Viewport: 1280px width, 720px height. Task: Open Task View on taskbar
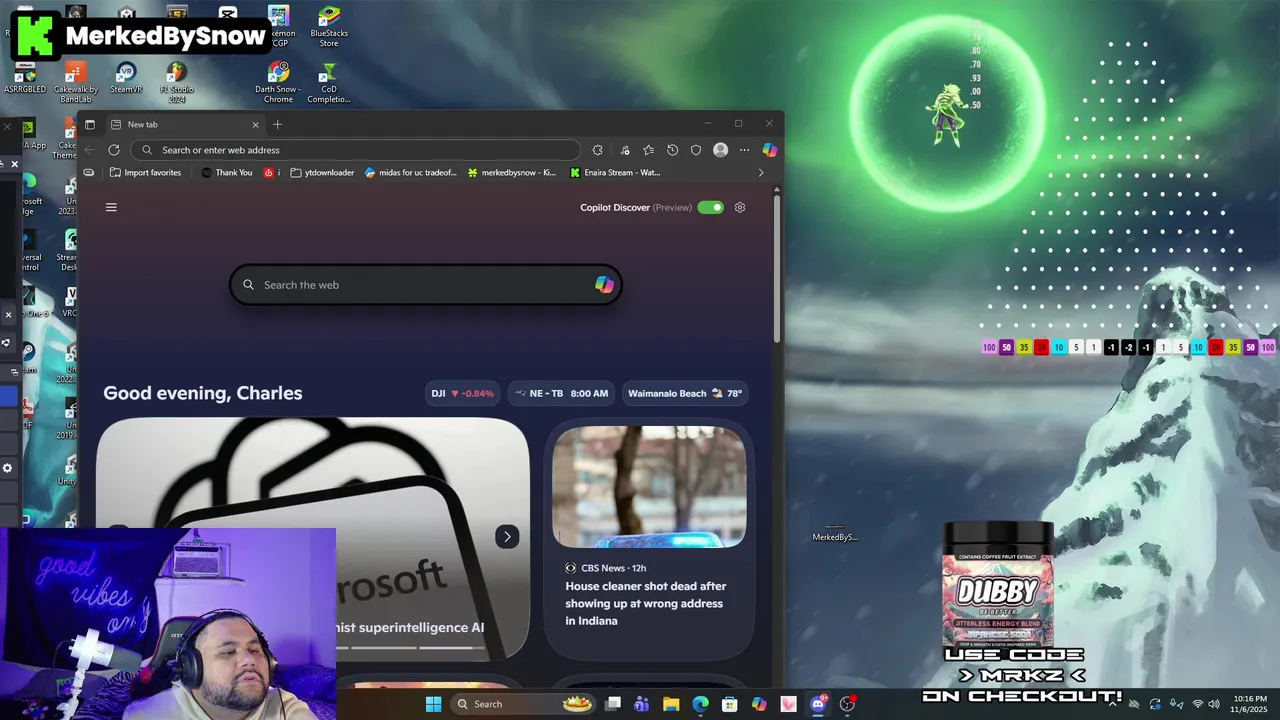(613, 704)
